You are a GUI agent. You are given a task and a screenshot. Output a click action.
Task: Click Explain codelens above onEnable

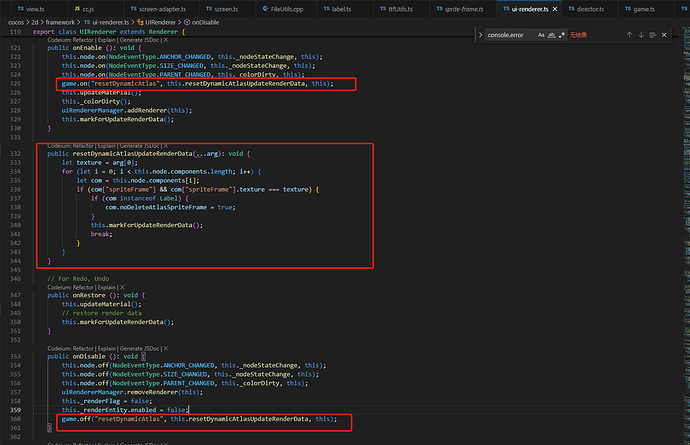(107, 40)
